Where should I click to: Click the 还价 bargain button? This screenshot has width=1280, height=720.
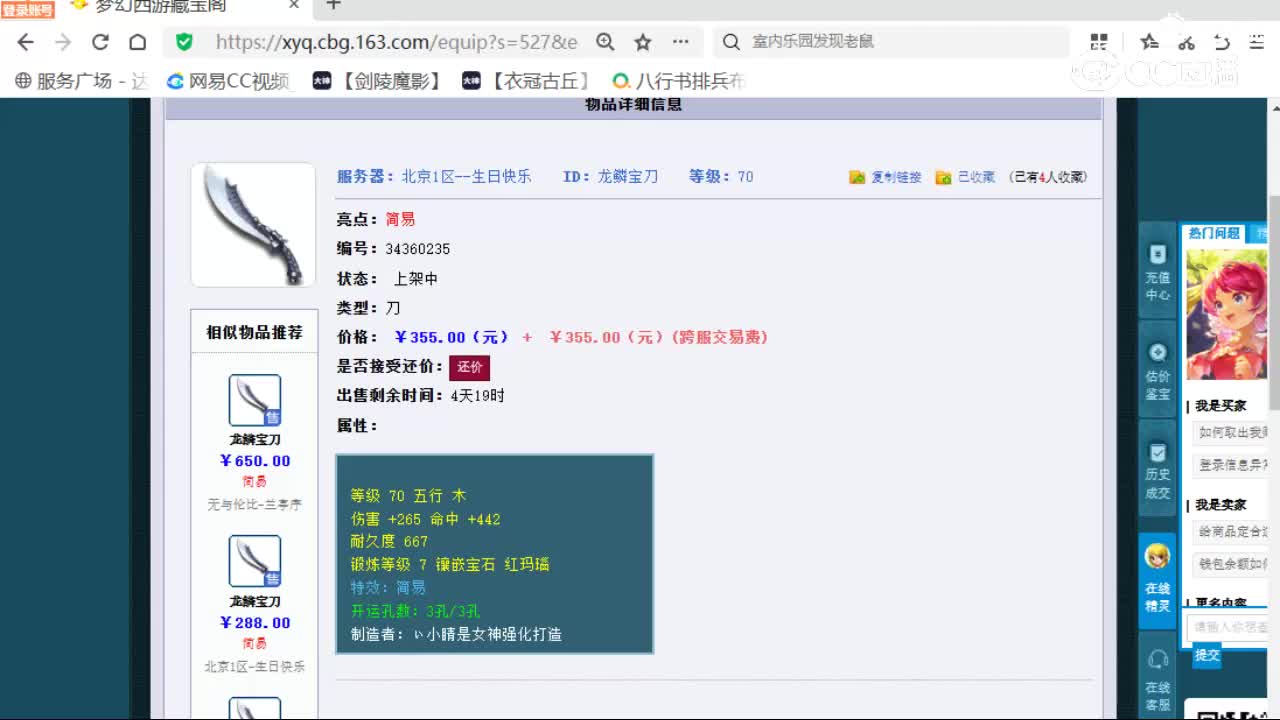(469, 367)
